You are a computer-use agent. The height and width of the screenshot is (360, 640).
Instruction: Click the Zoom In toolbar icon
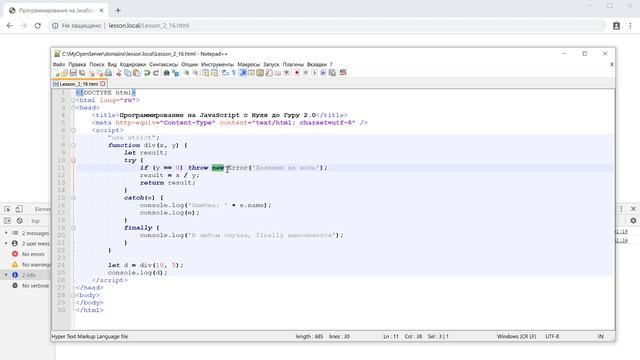[x=186, y=73]
